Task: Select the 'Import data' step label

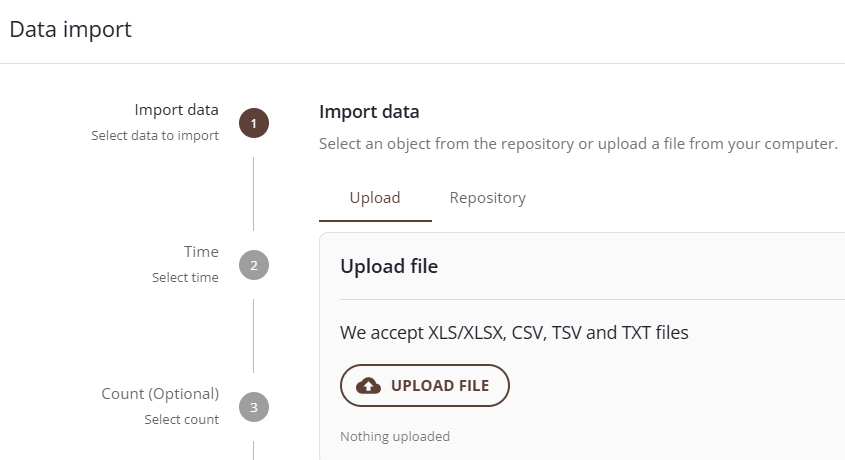Action: pyautogui.click(x=176, y=110)
